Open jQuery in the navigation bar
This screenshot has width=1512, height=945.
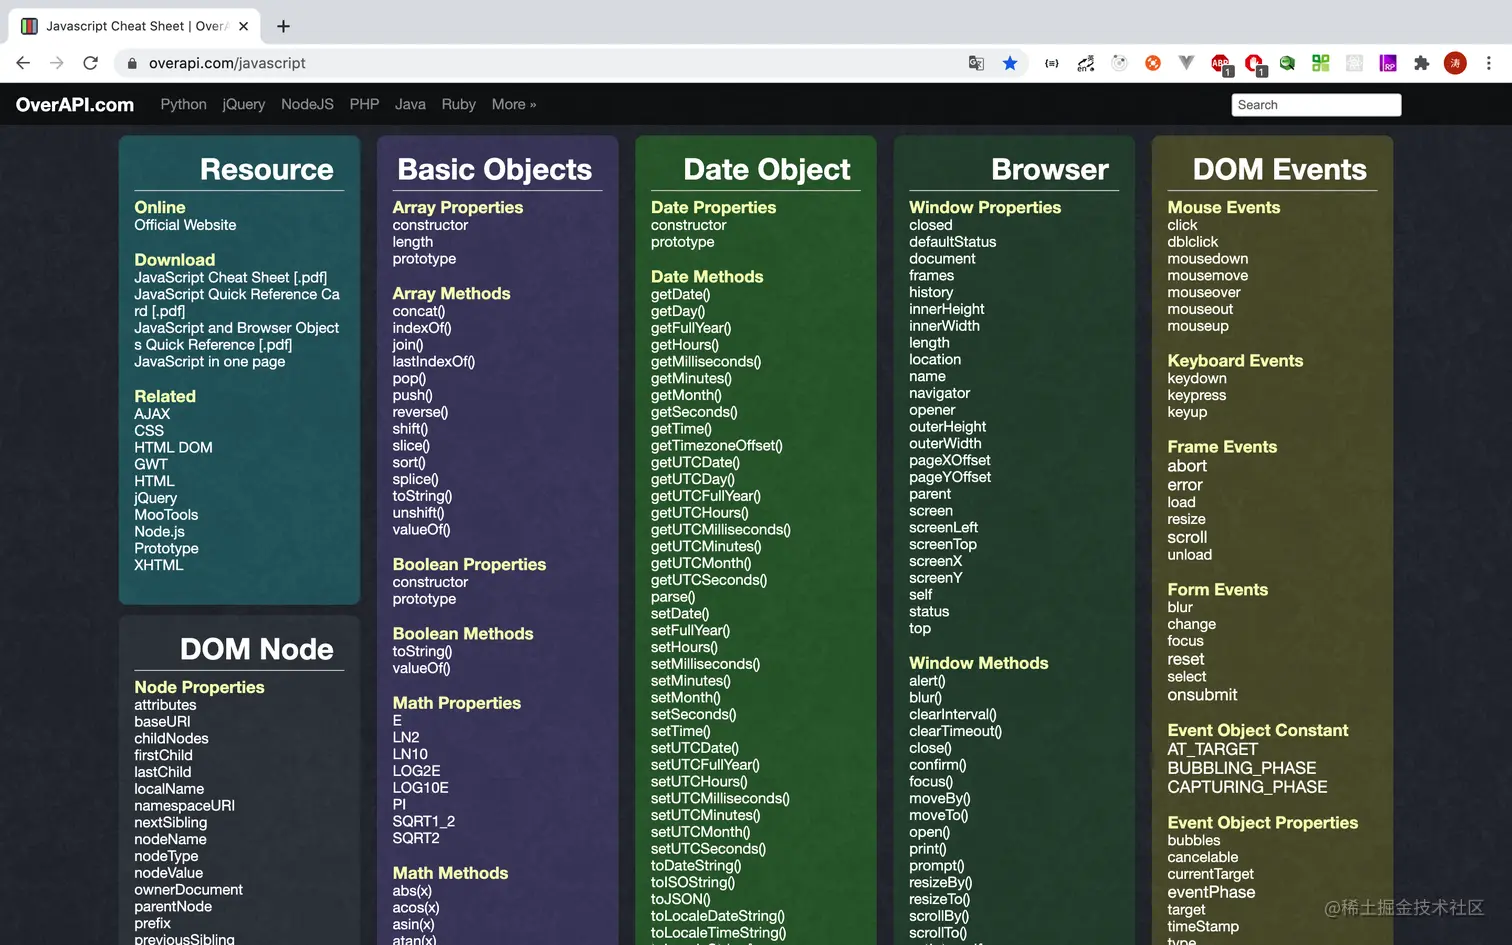point(244,104)
